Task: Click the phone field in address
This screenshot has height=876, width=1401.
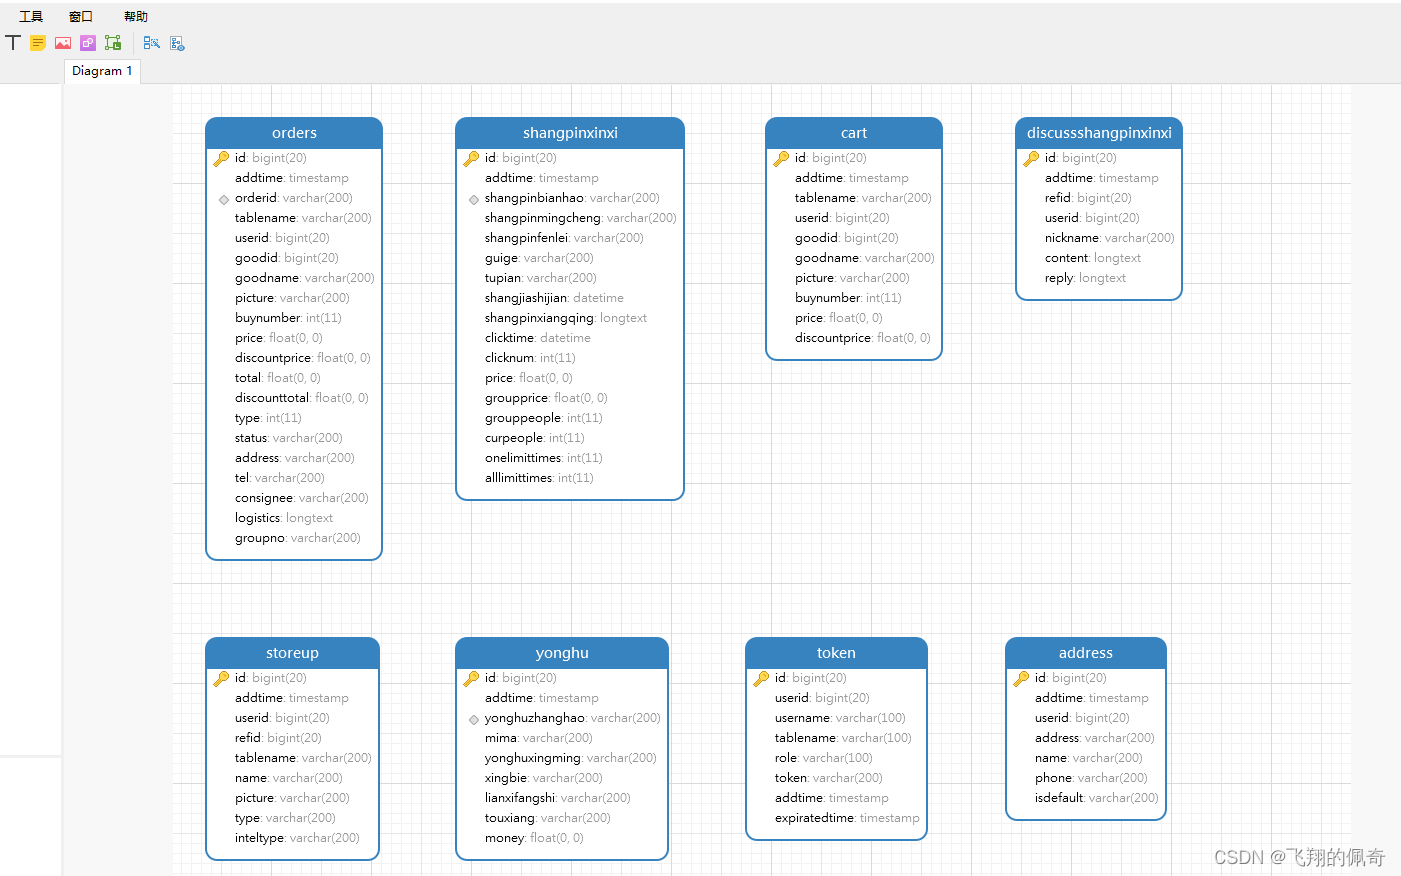Action: (1091, 778)
